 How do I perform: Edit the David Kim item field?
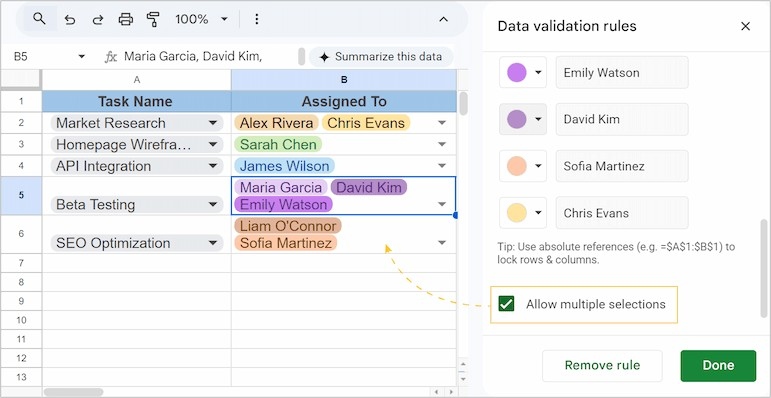(622, 119)
